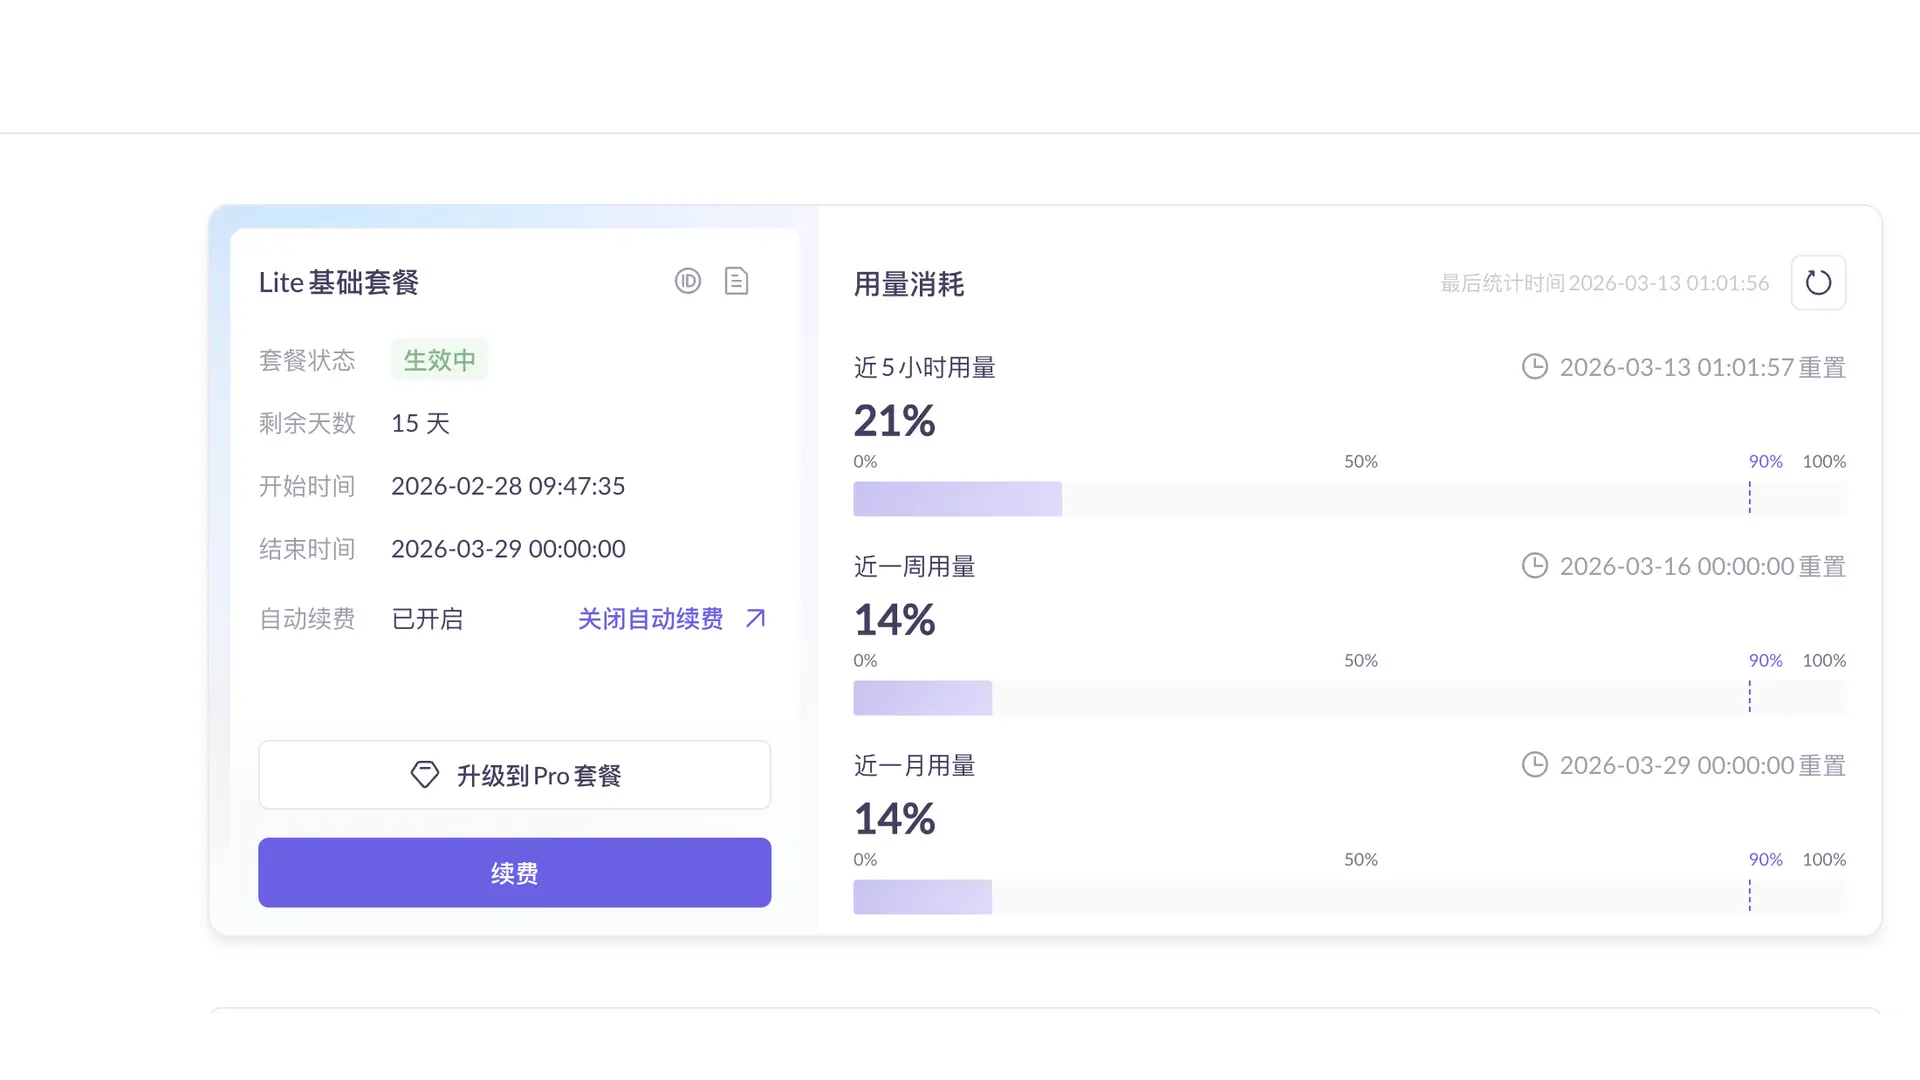Click 升级到 Pro 套餐 button
Image resolution: width=1920 pixels, height=1080 pixels.
tap(514, 775)
